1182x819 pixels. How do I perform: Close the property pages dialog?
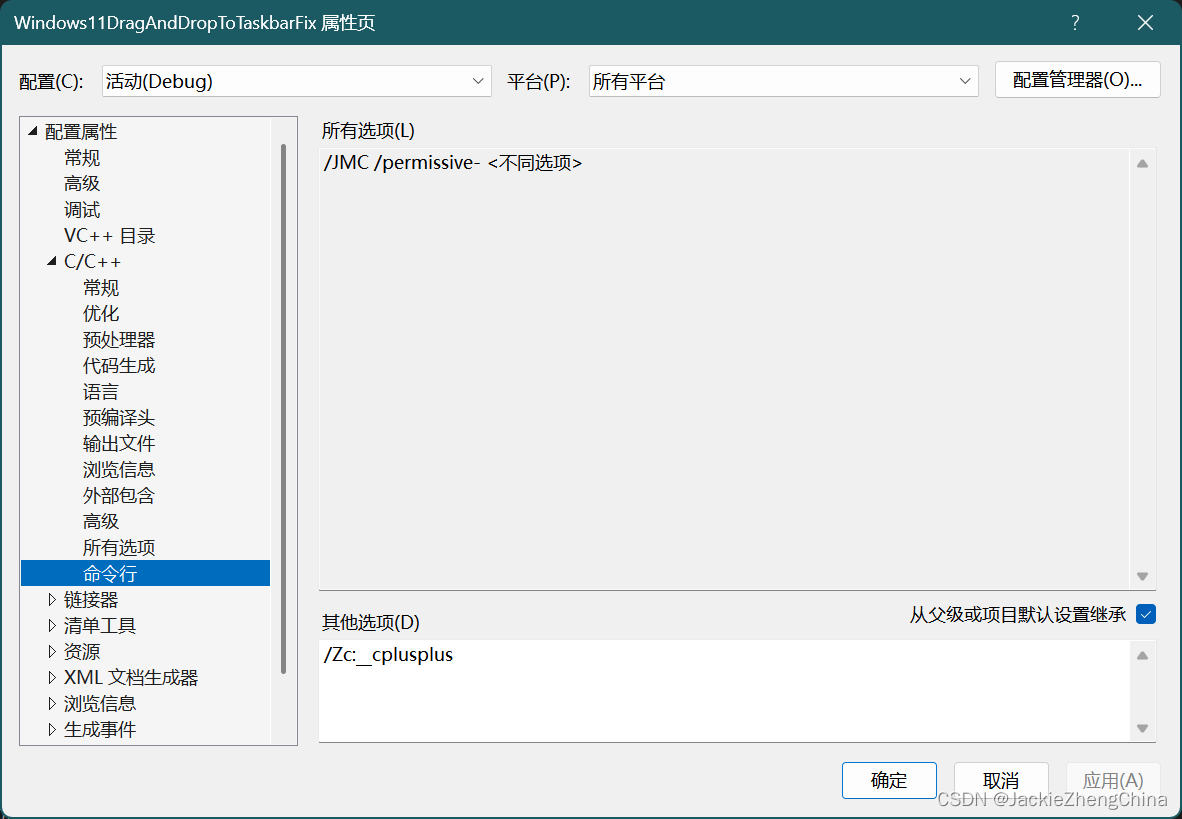point(1145,23)
